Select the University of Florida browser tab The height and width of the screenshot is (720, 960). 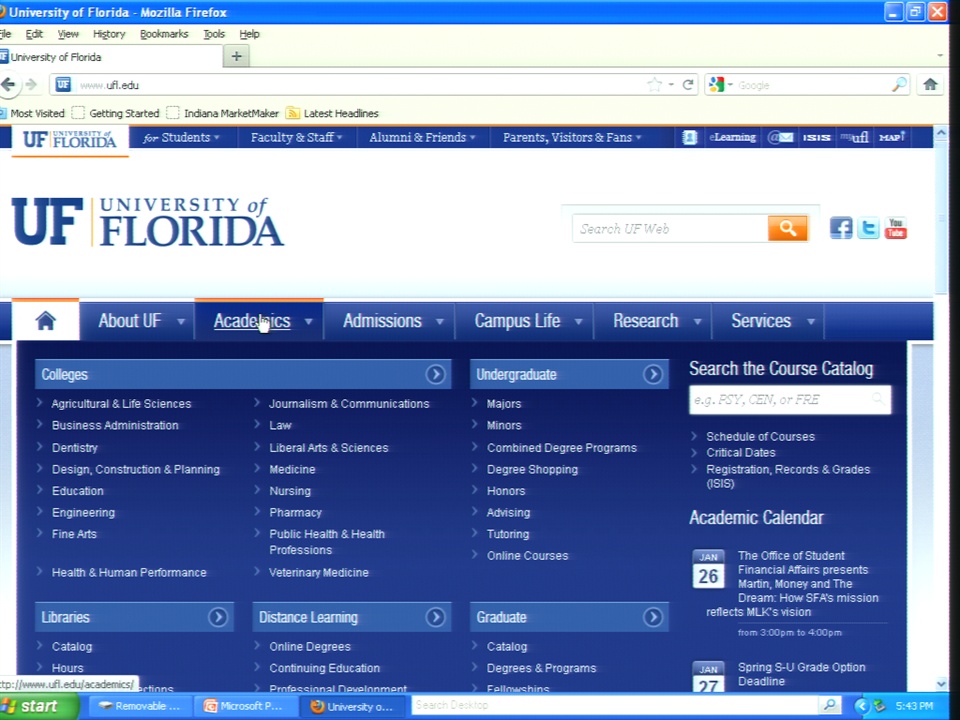pos(110,57)
